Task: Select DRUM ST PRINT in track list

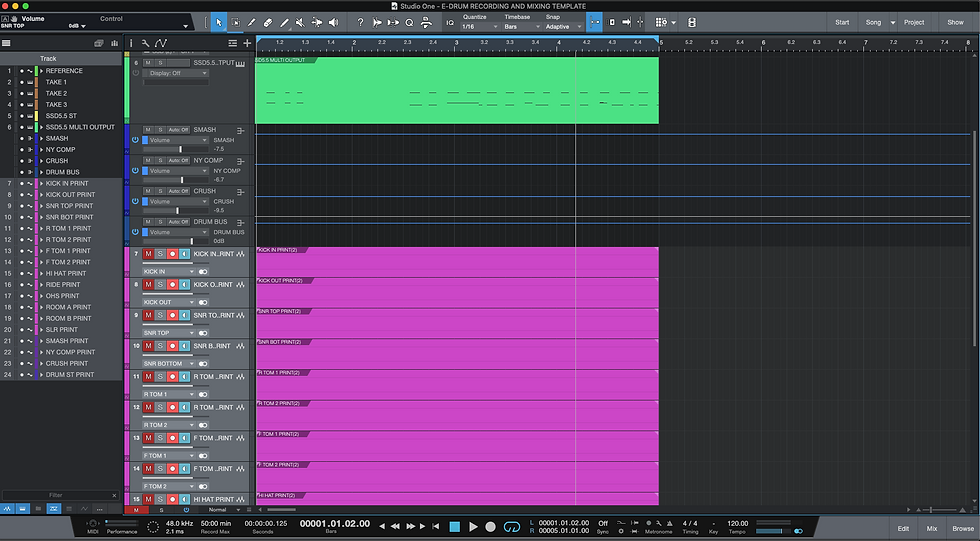Action: pyautogui.click(x=70, y=375)
